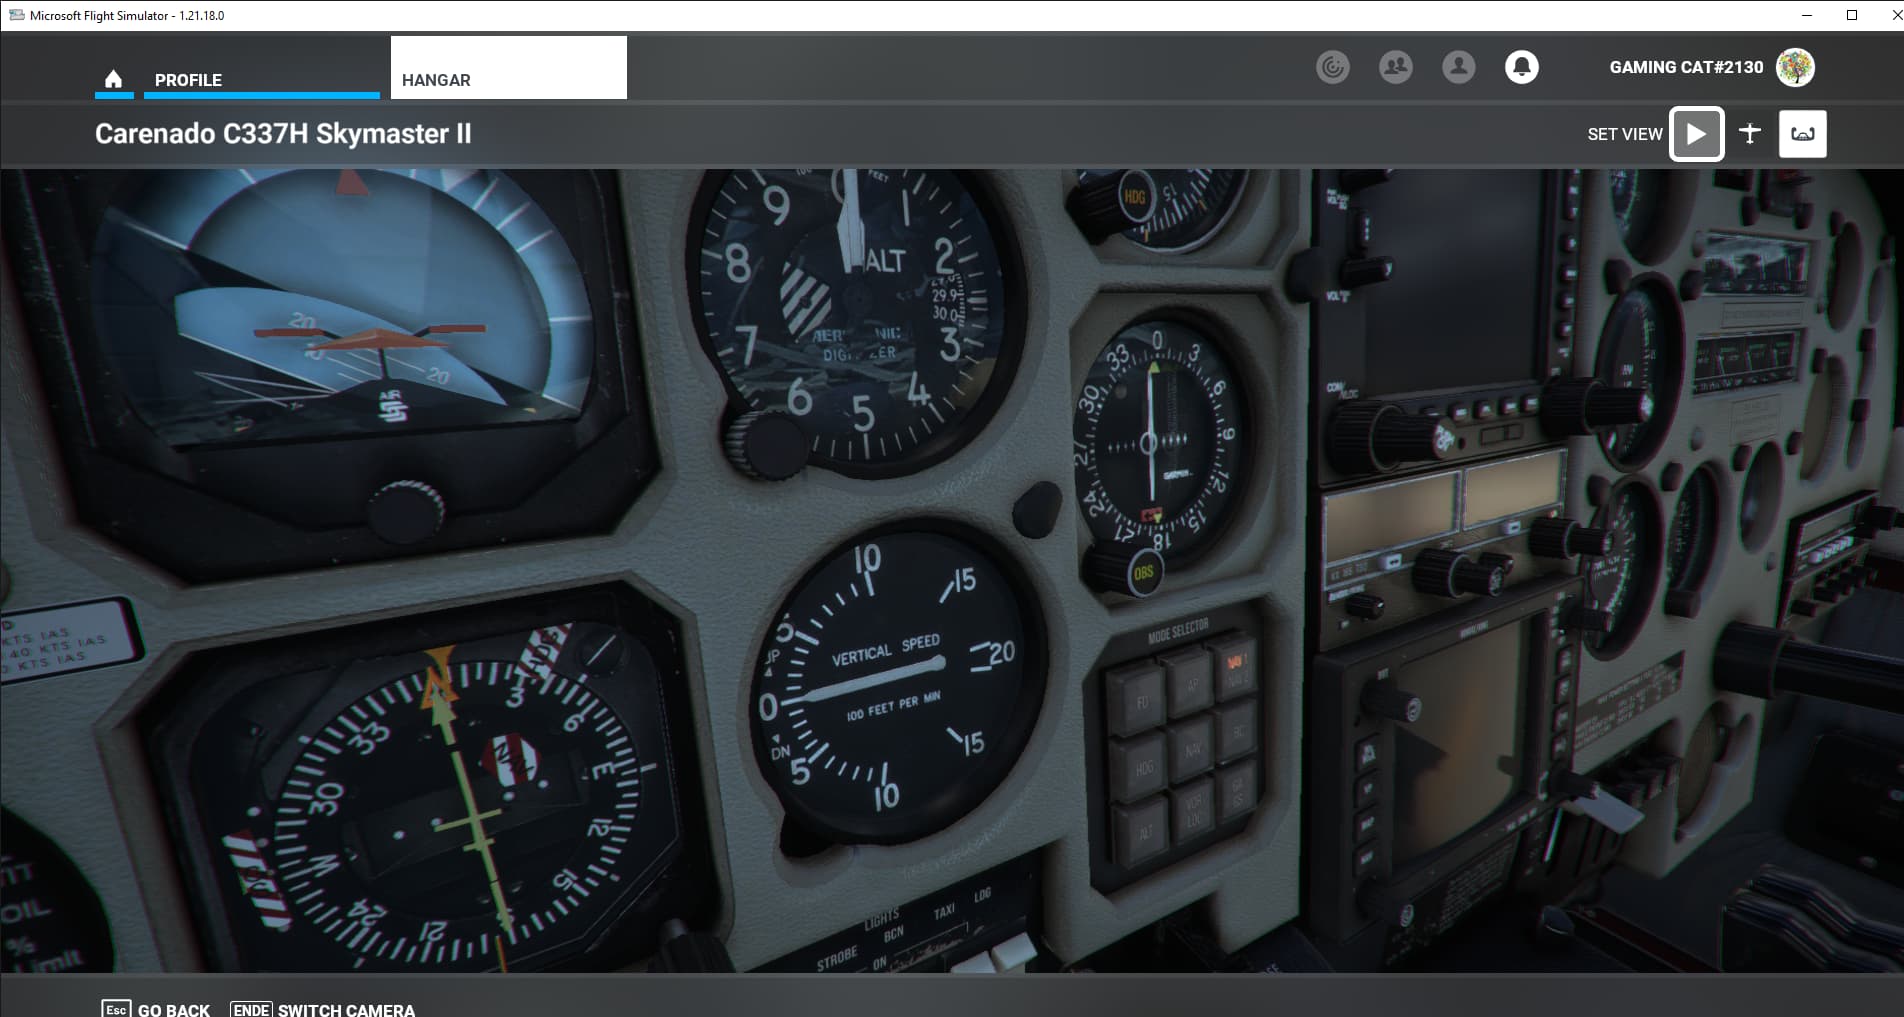The image size is (1904, 1017).
Task: Open the user profile icon
Action: tap(1459, 67)
